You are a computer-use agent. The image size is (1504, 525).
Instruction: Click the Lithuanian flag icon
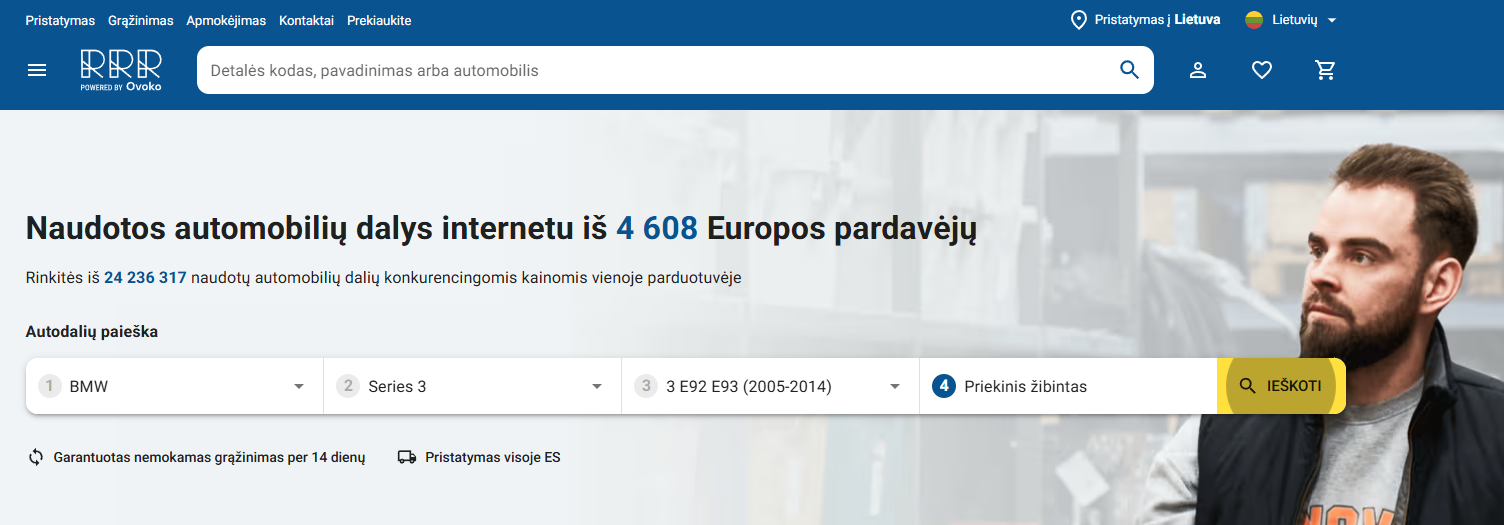1255,20
